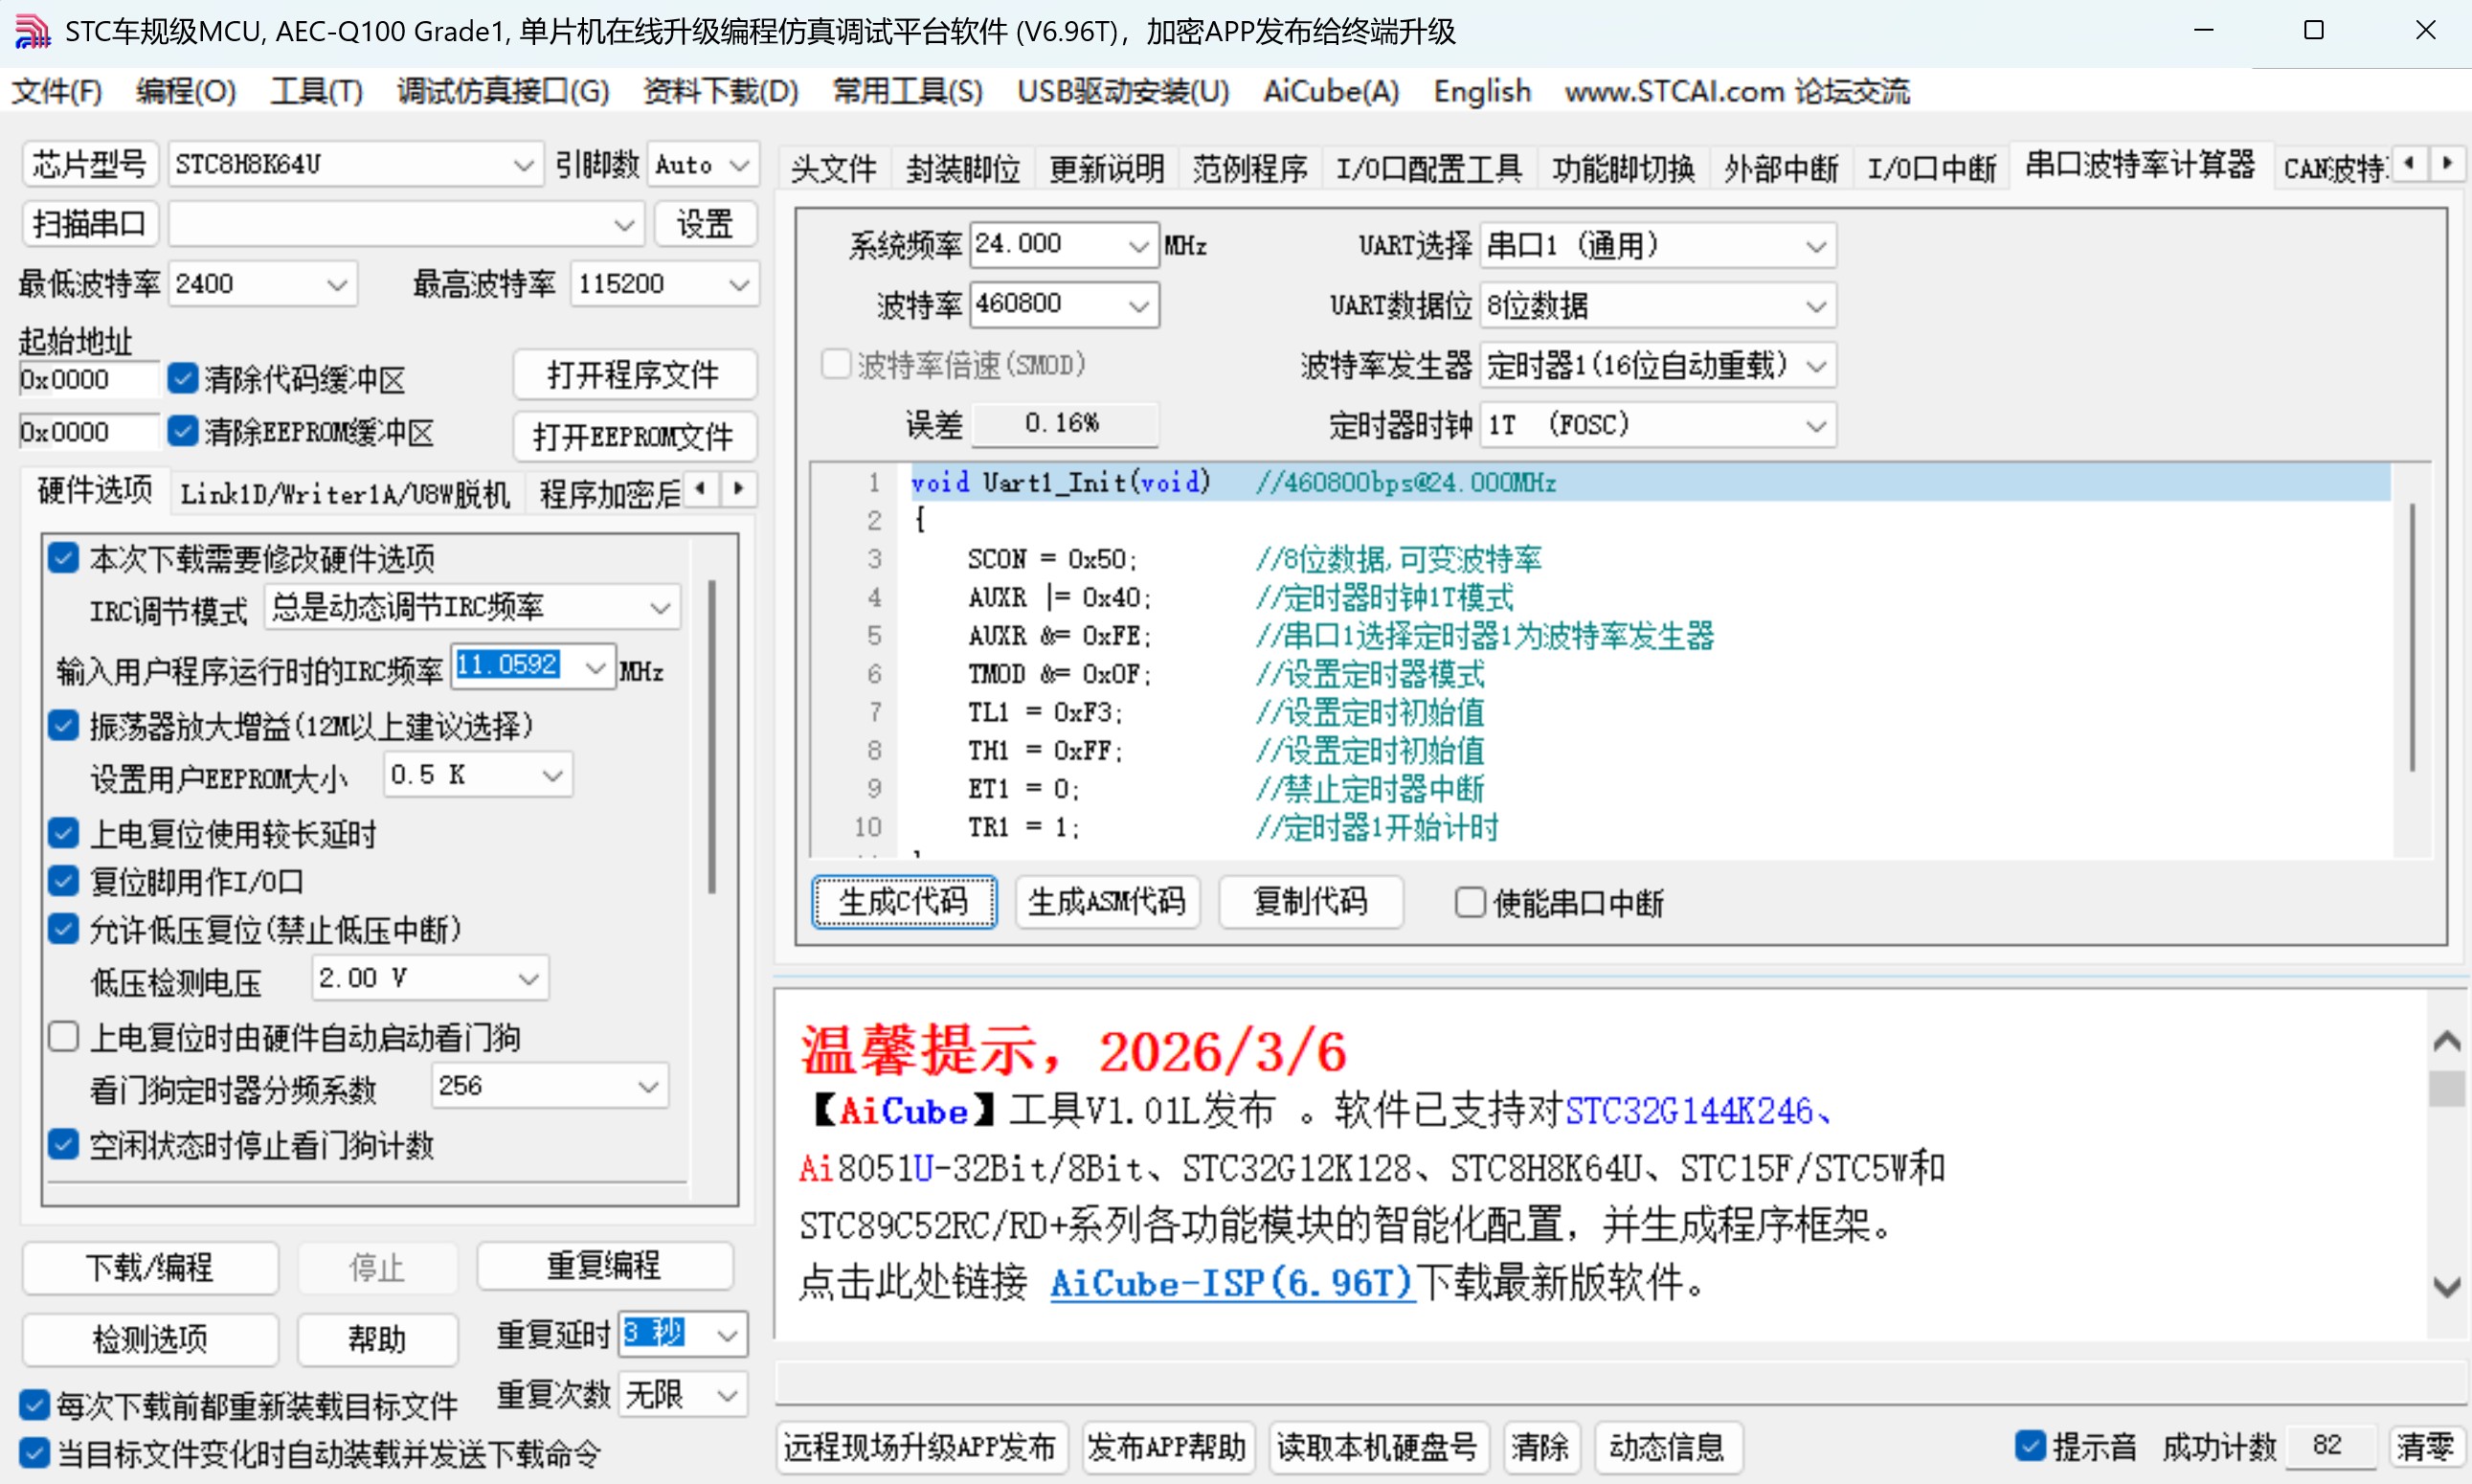
Task: Open user EEPROM size dropdown 0.5 K
Action: pyautogui.click(x=478, y=775)
